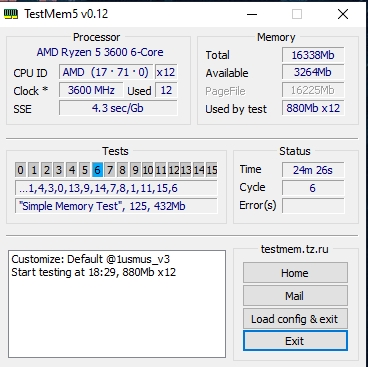Click the PageFile value 16225Mb

313,90
